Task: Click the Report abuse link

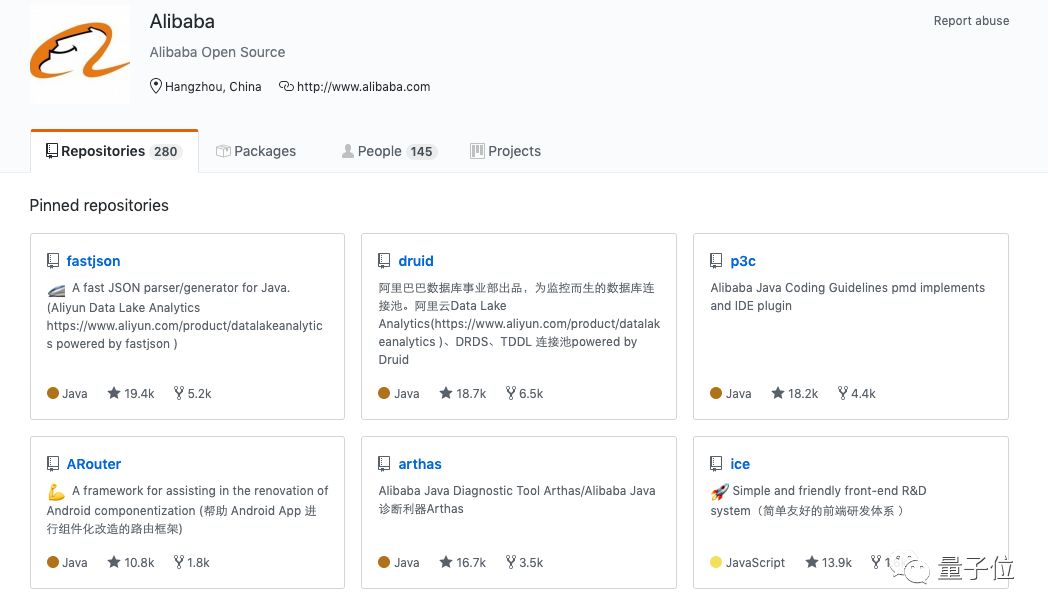Action: tap(971, 21)
